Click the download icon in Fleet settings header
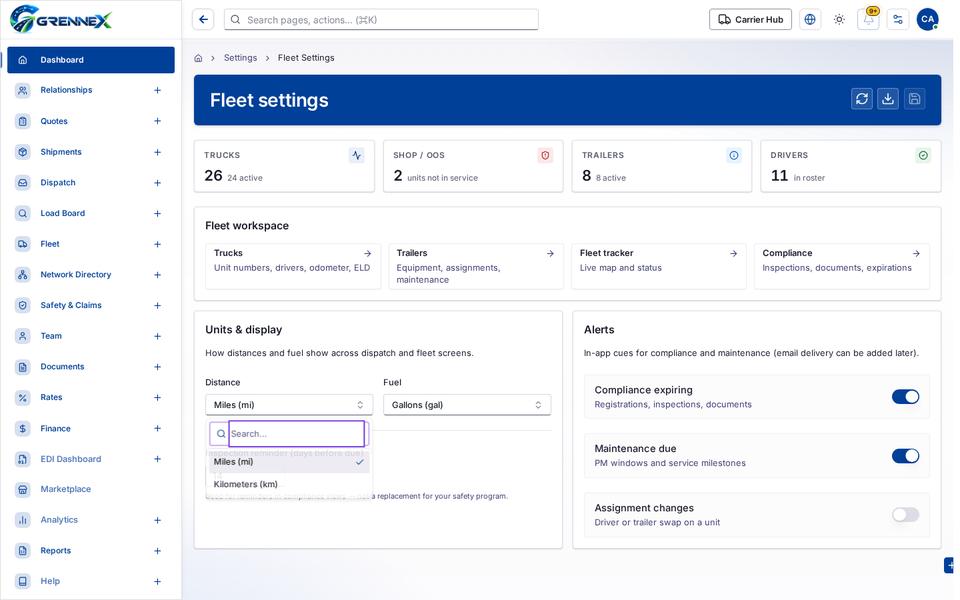The height and width of the screenshot is (600, 960). tap(888, 99)
